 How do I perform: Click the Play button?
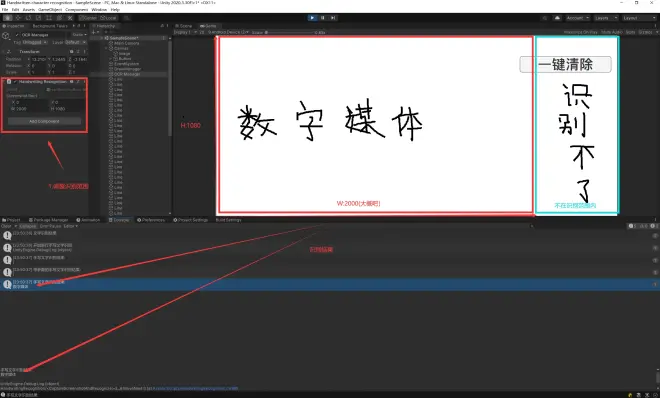pyautogui.click(x=312, y=18)
